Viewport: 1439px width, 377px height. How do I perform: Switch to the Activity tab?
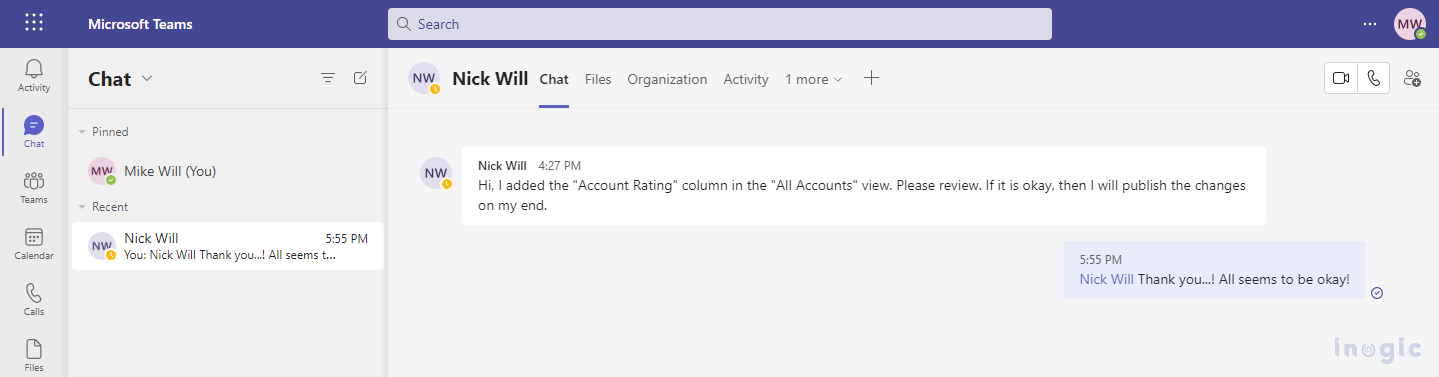[x=746, y=79]
